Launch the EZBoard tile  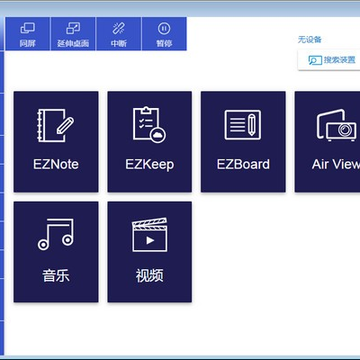coord(243,142)
